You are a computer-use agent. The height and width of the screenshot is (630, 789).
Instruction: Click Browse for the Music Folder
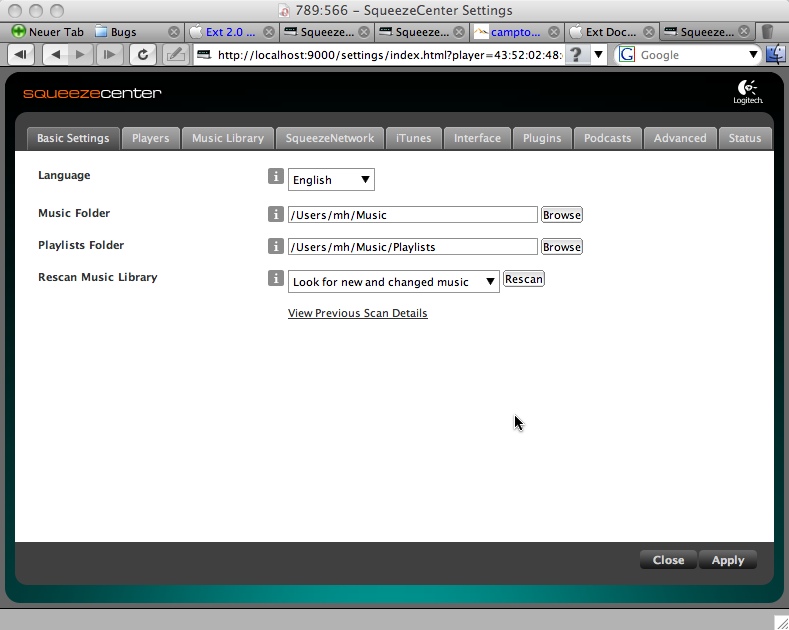click(561, 215)
